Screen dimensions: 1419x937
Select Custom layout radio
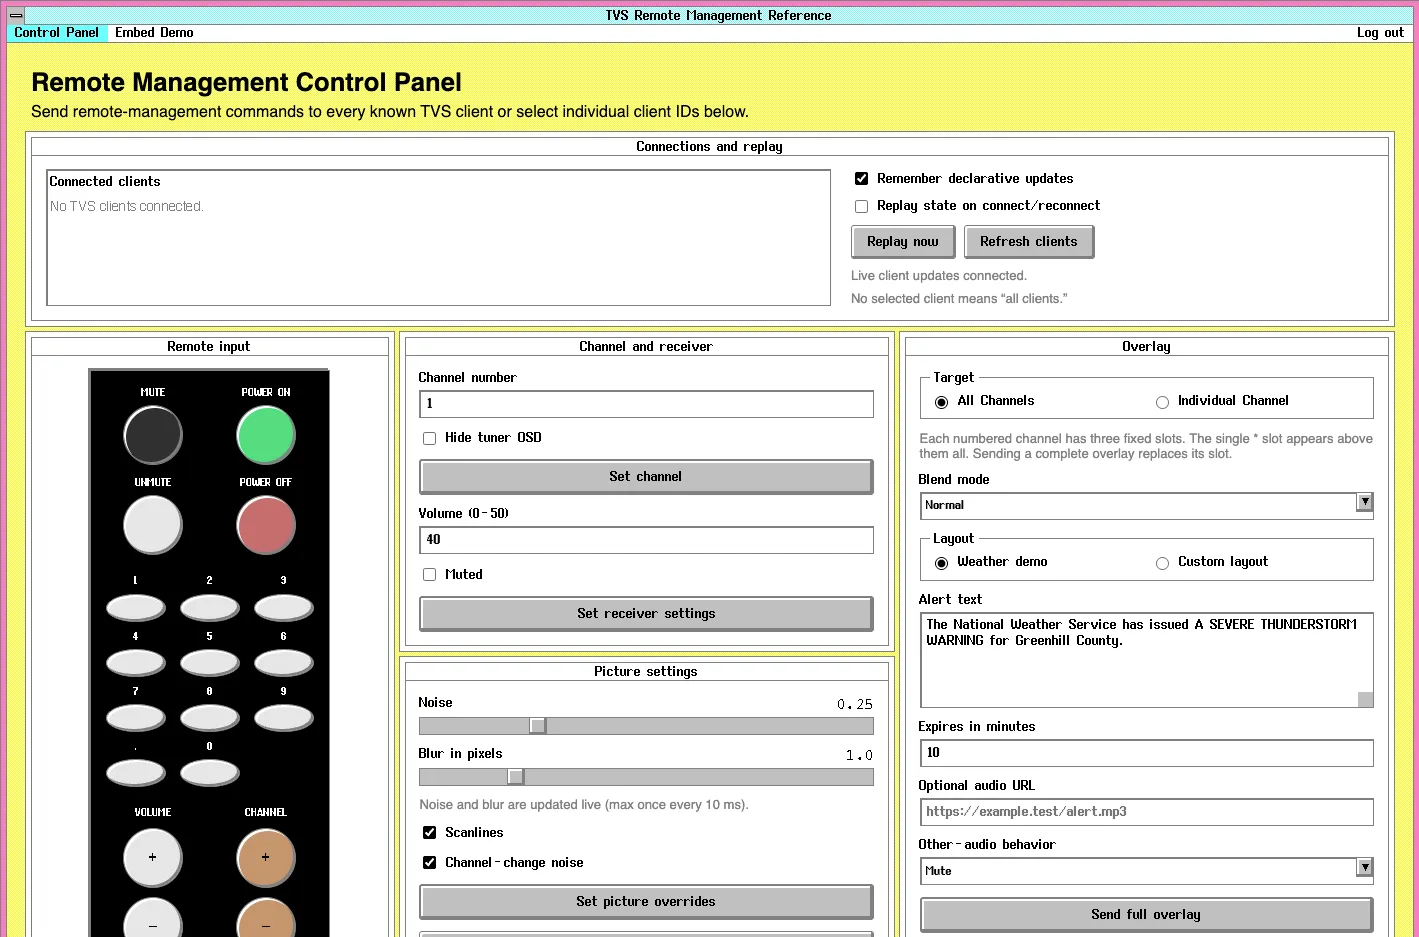(x=1162, y=563)
